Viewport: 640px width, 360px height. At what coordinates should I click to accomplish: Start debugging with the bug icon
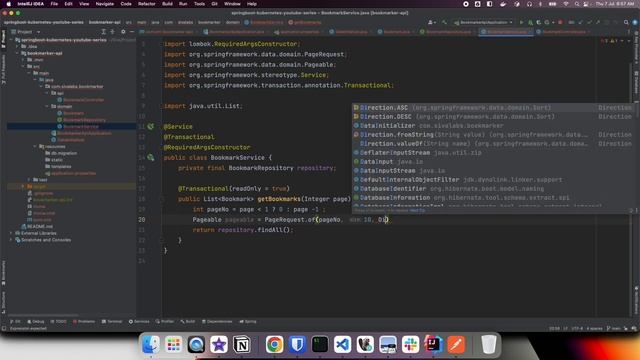530,22
